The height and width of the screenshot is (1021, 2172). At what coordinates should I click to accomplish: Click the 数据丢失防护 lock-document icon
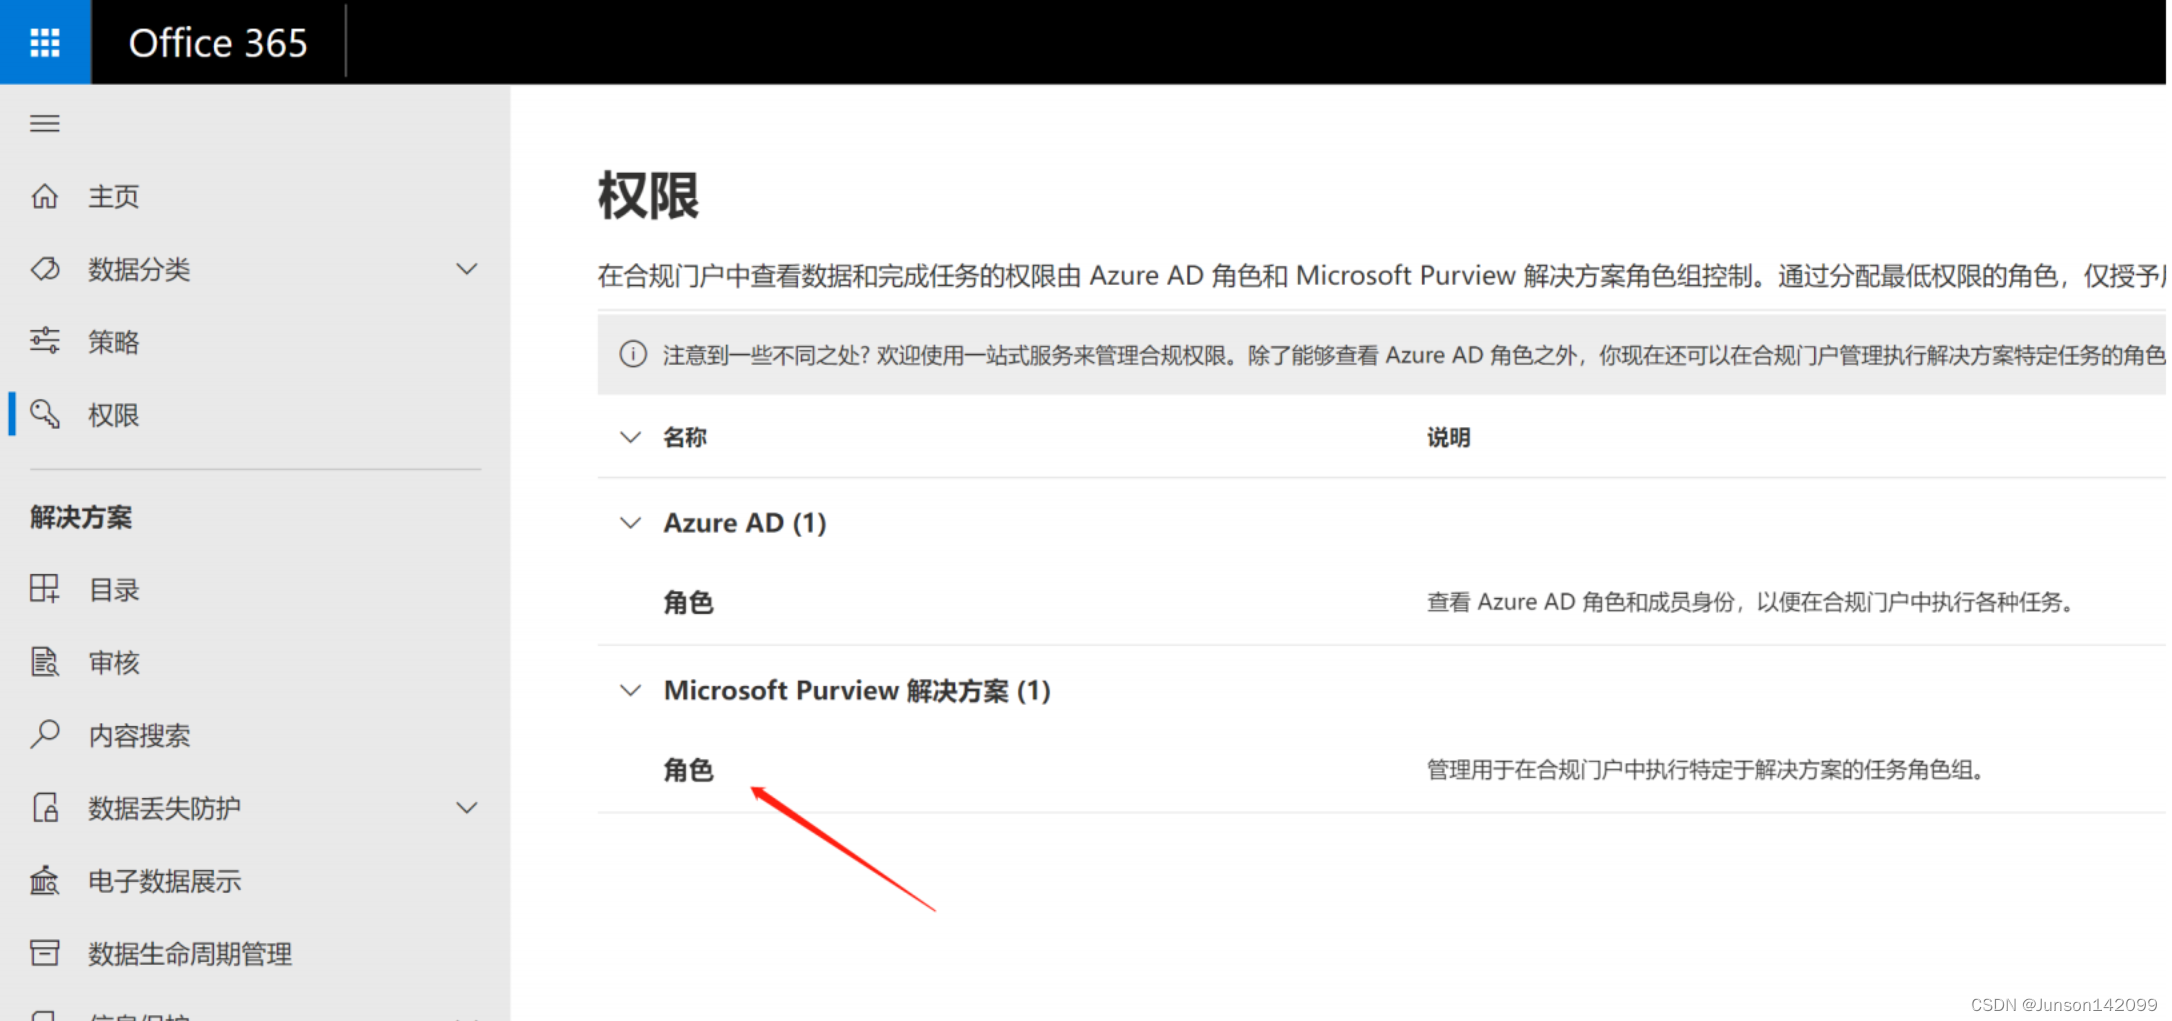(45, 807)
